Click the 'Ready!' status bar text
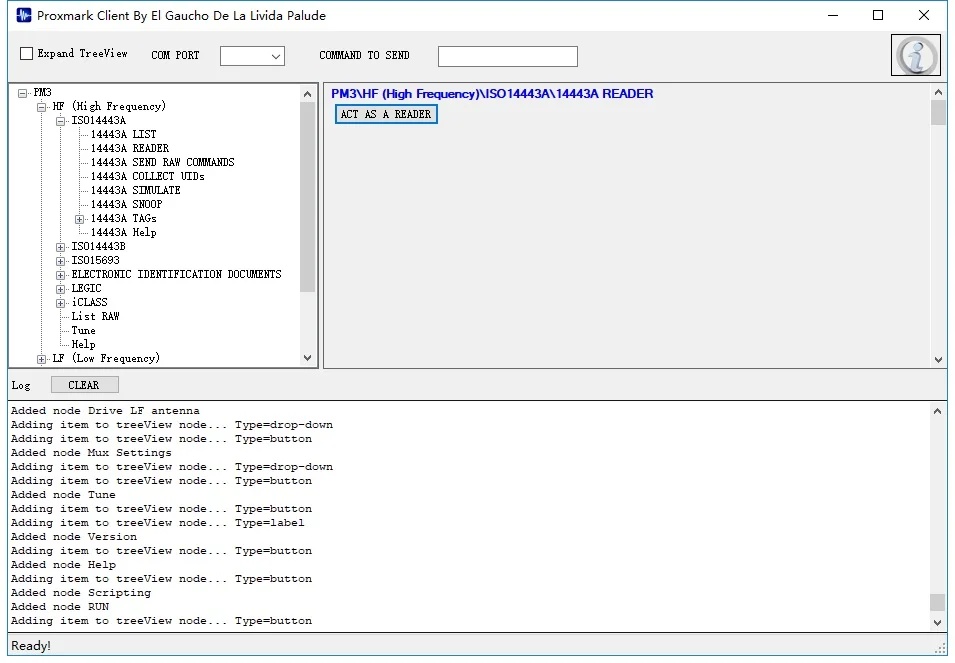The width and height of the screenshot is (955, 663). 31,646
